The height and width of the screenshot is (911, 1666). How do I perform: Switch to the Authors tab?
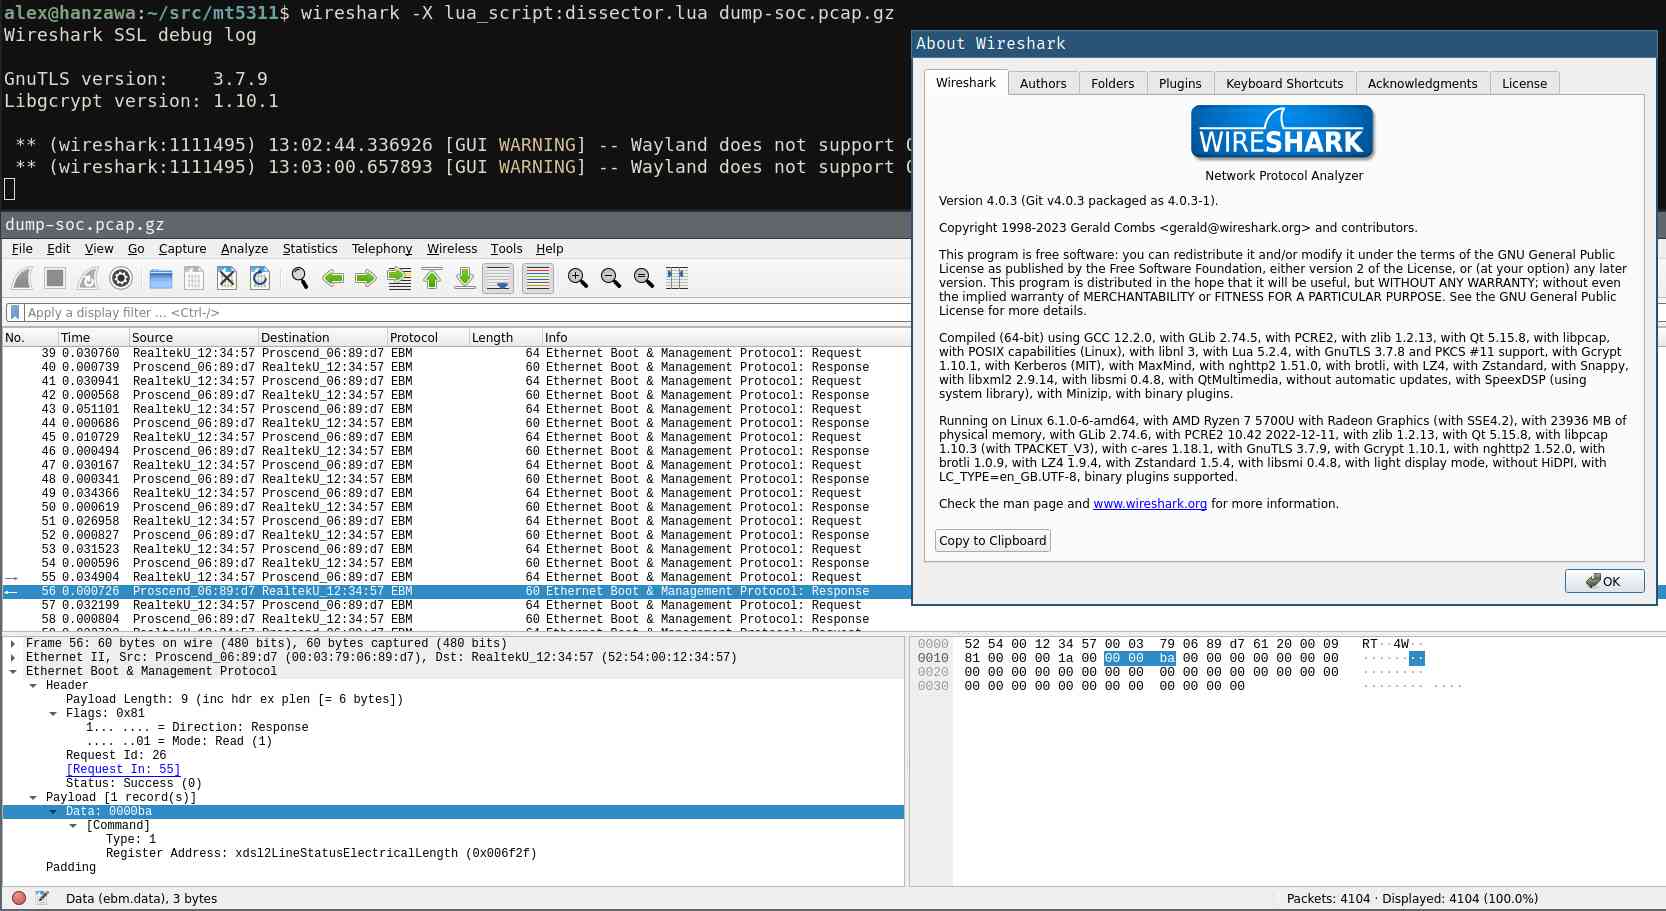[1043, 84]
